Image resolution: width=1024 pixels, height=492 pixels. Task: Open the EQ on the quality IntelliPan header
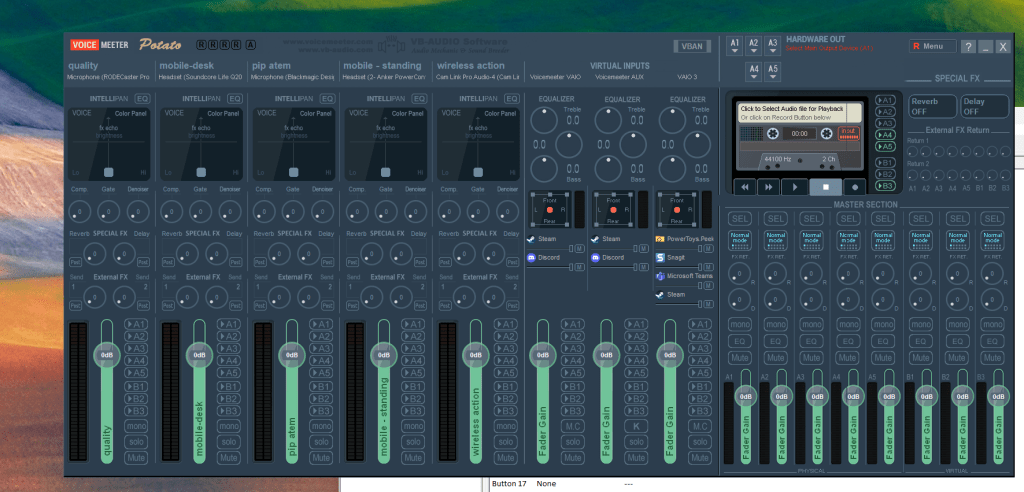[x=142, y=99]
